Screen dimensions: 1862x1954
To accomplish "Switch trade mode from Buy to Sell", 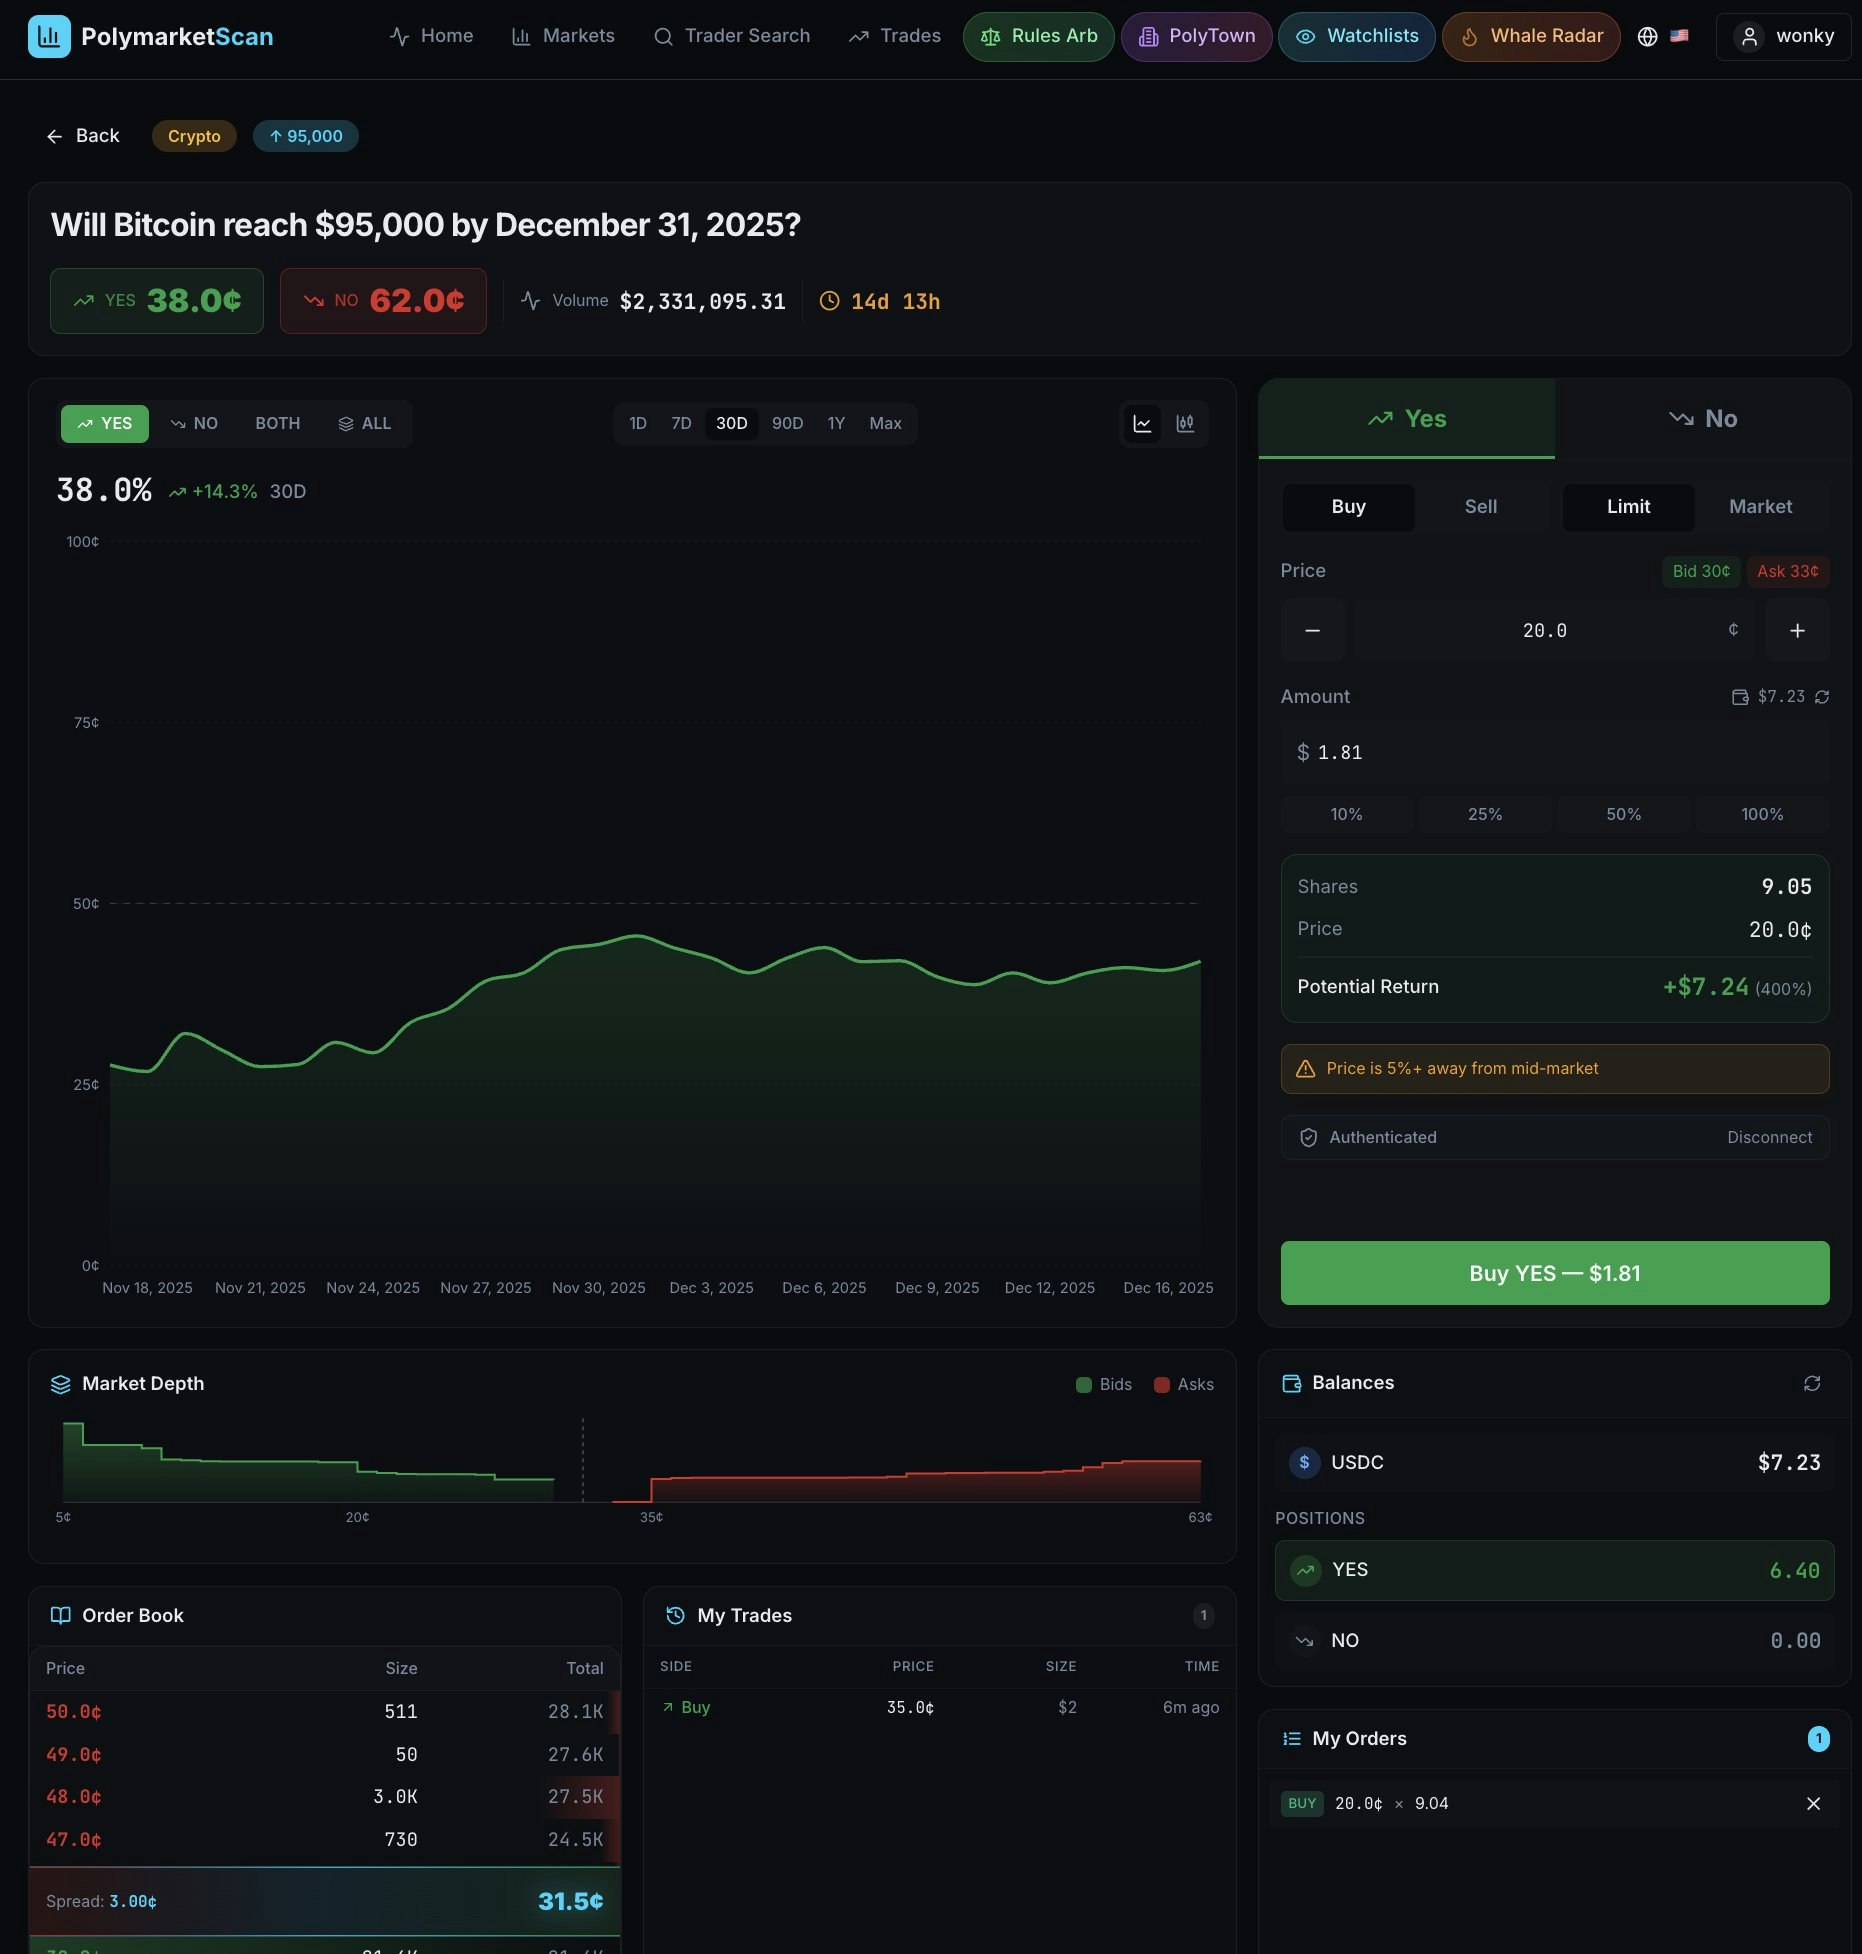I will [x=1480, y=507].
